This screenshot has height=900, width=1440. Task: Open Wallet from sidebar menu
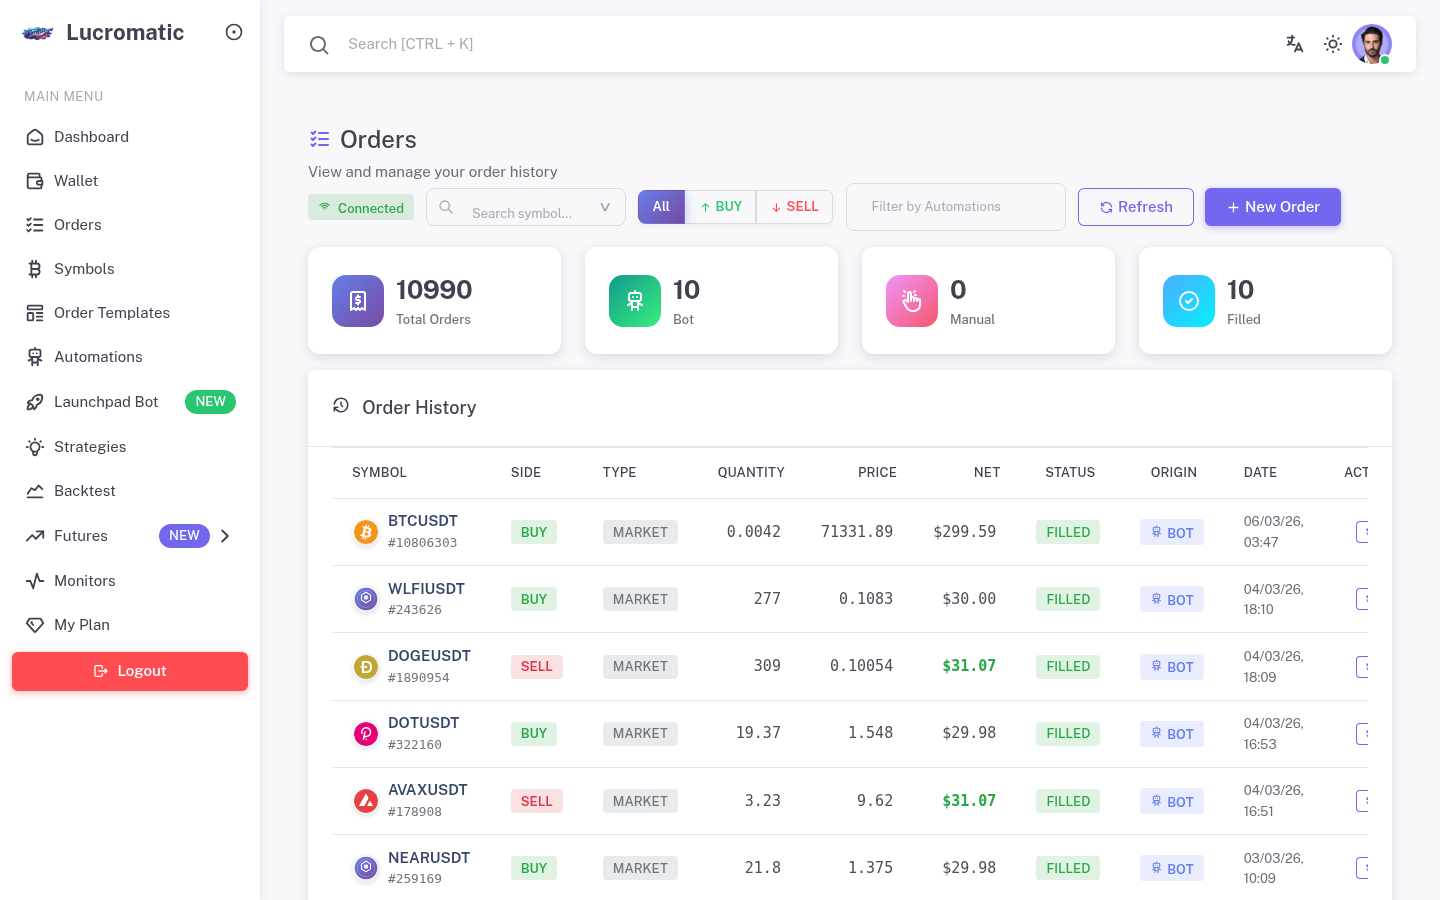click(76, 181)
